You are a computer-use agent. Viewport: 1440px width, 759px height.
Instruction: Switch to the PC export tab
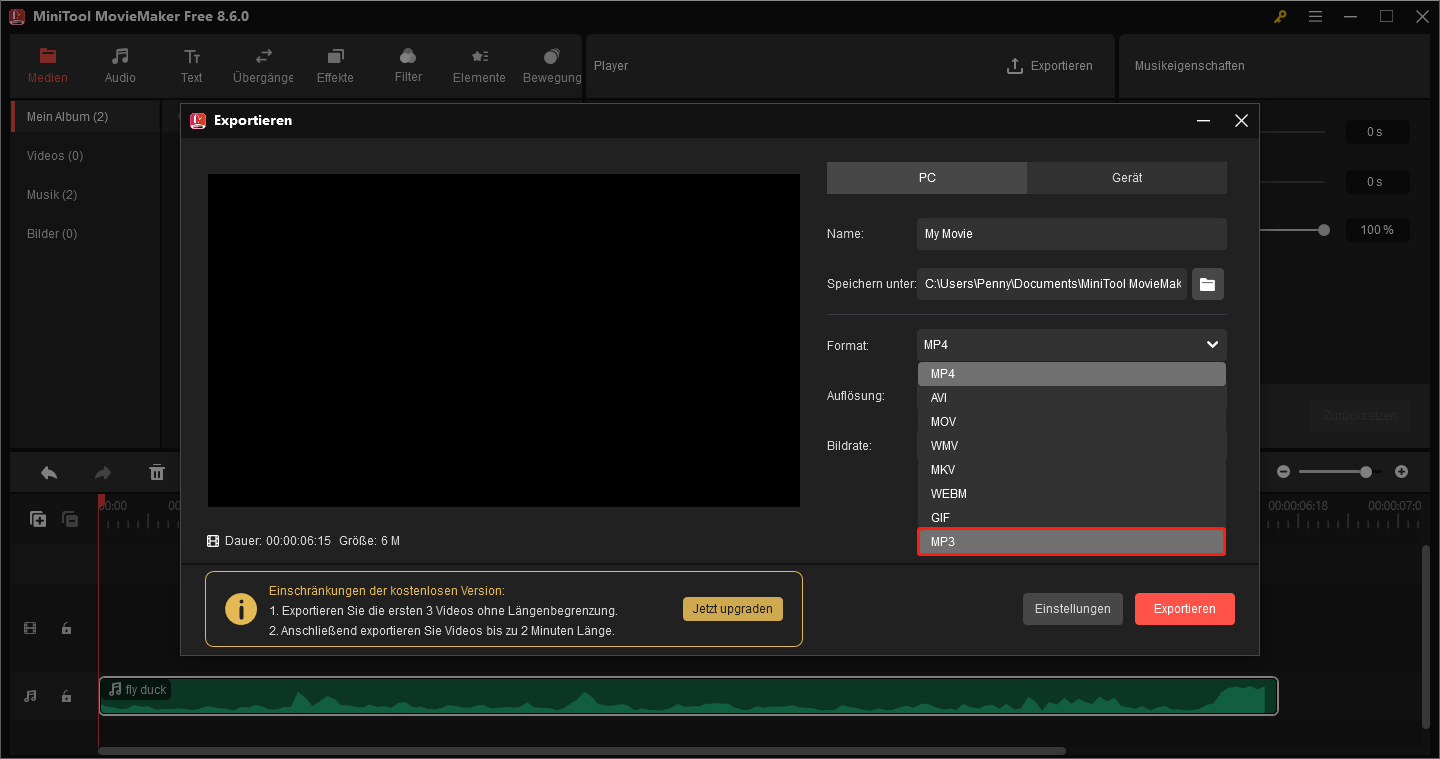coord(927,178)
